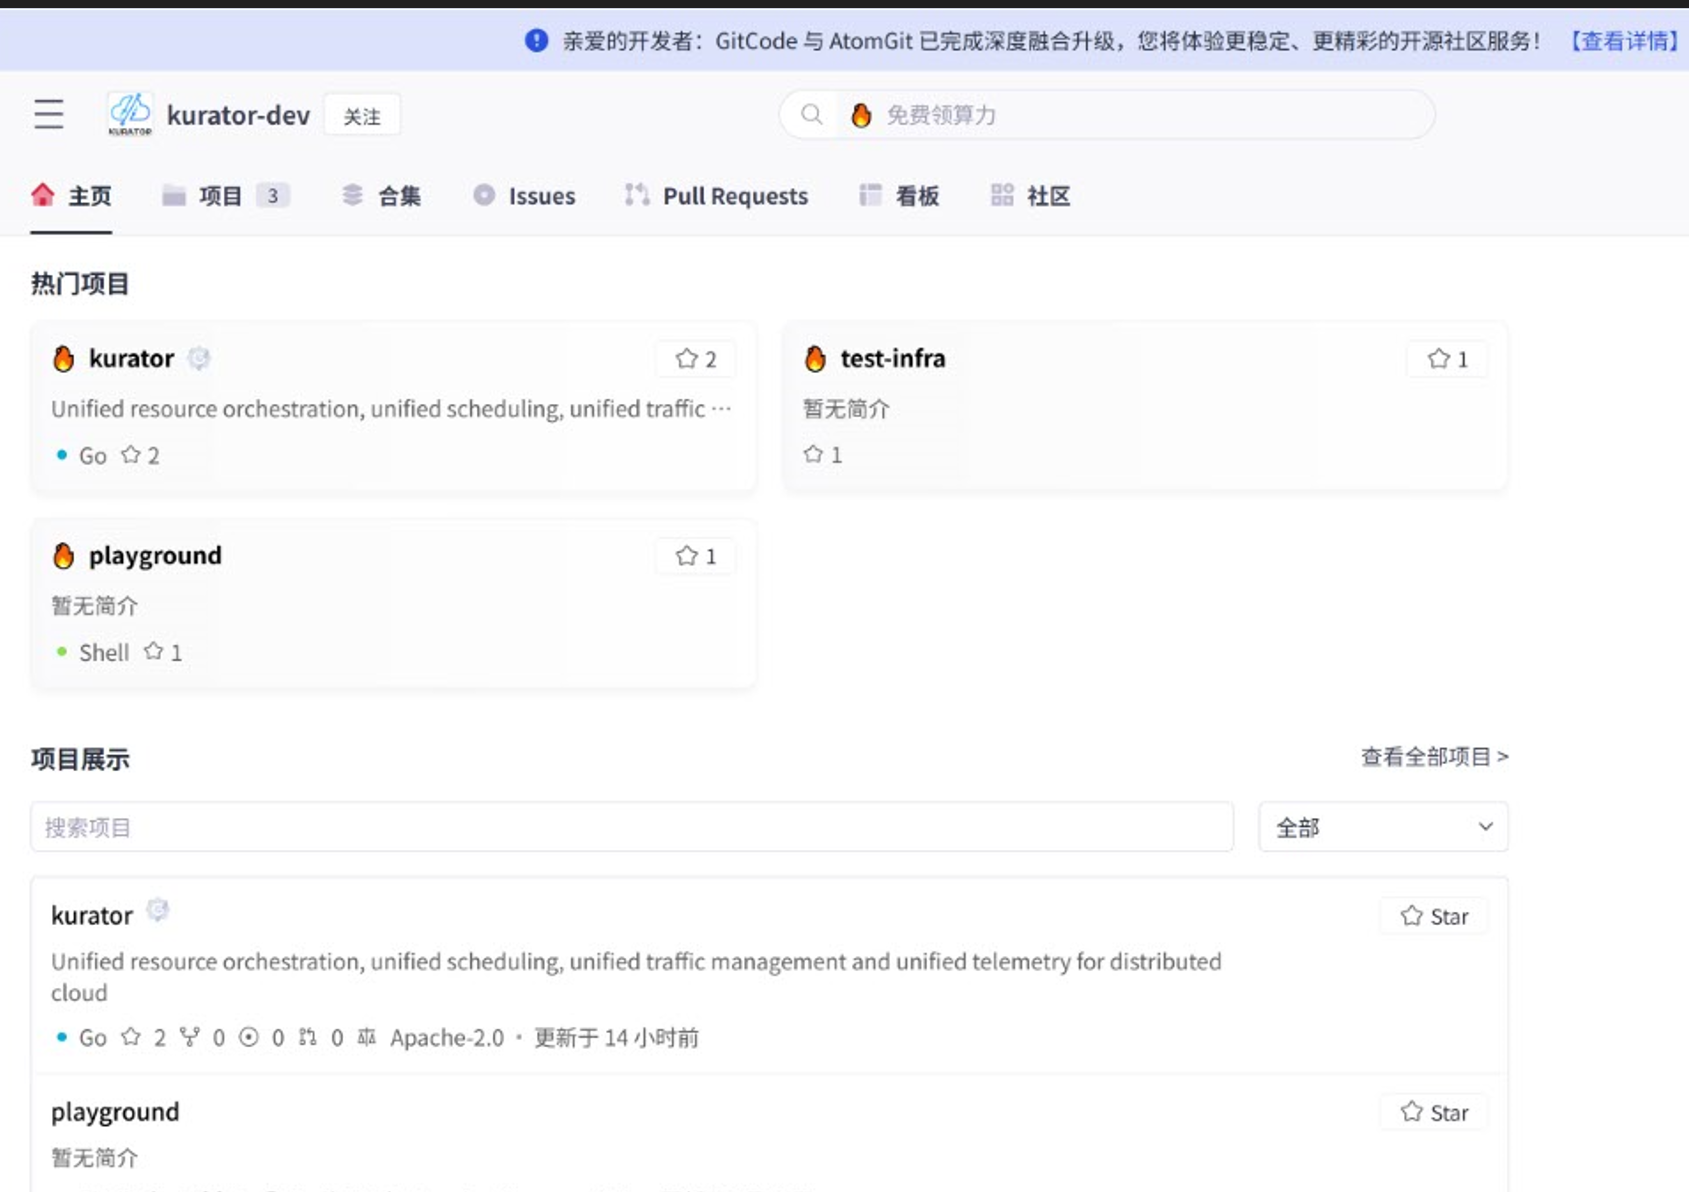The height and width of the screenshot is (1192, 1689).
Task: Click the 搜索项目 search input field
Action: click(x=630, y=827)
